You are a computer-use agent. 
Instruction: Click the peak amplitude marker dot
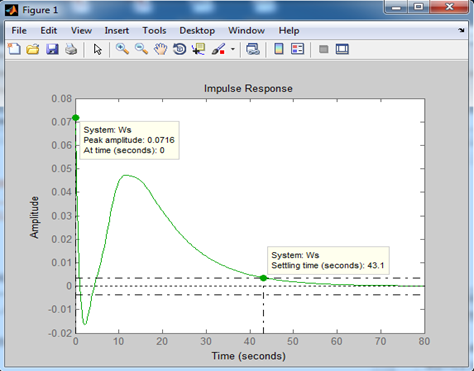76,118
